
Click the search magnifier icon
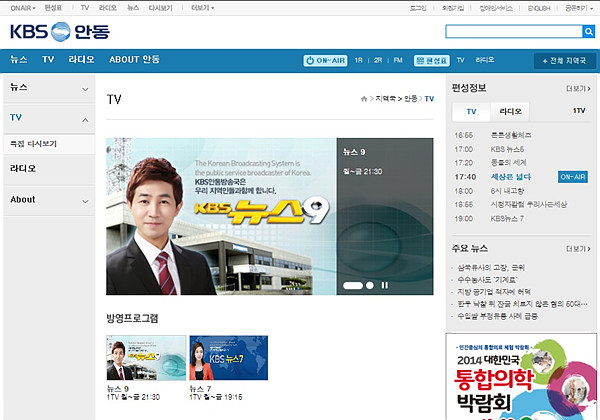589,31
